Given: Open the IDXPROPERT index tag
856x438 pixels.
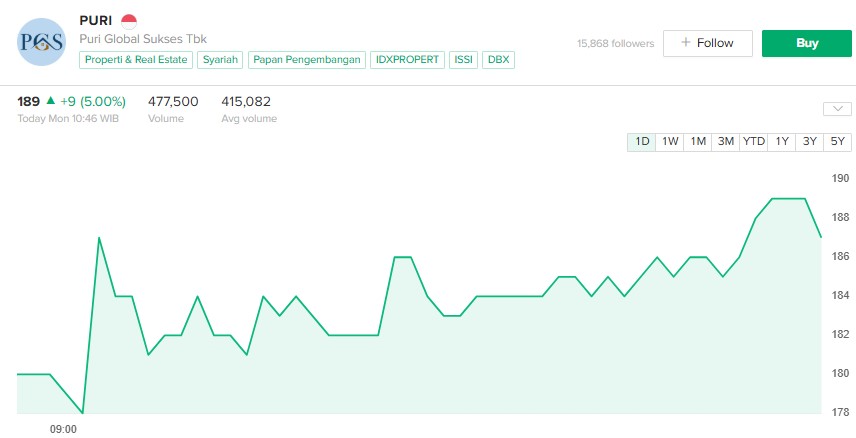Looking at the screenshot, I should point(407,60).
